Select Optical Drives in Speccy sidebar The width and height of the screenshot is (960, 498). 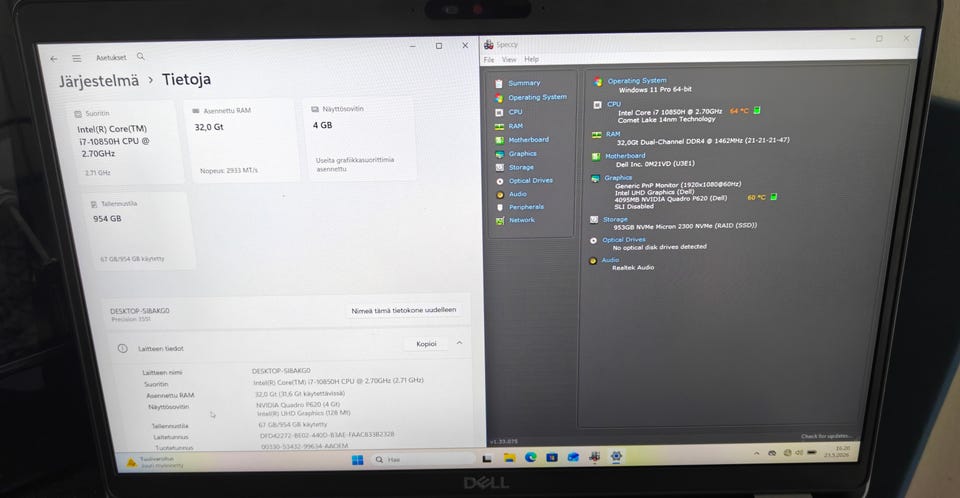[530, 181]
